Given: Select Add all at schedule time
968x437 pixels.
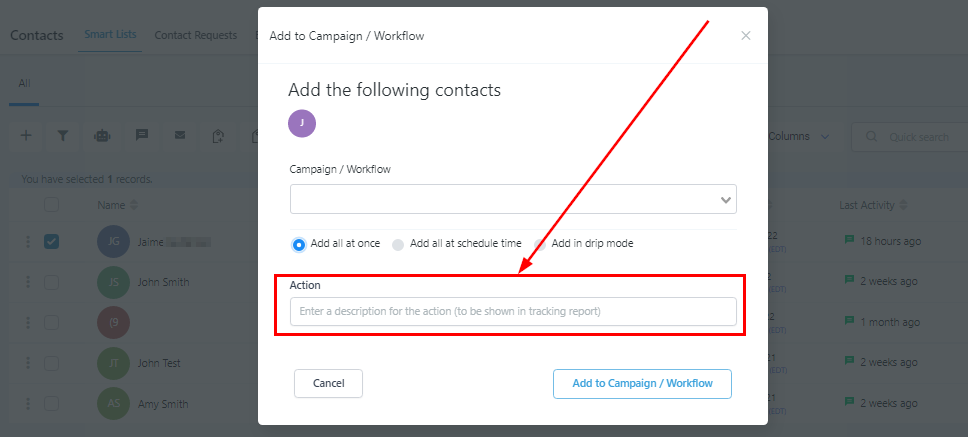Looking at the screenshot, I should (x=398, y=244).
